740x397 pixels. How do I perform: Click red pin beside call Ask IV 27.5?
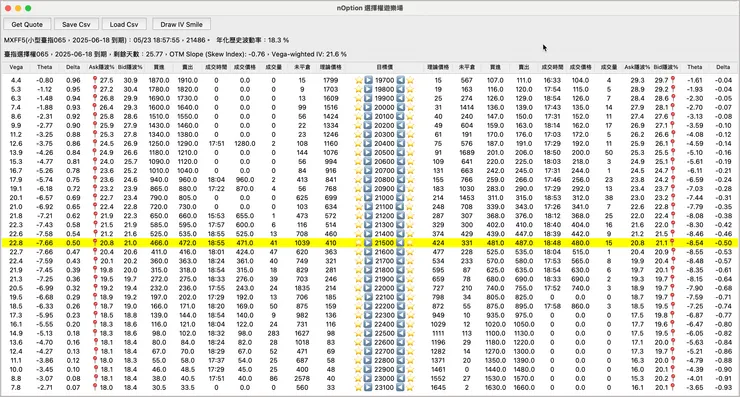(x=94, y=80)
